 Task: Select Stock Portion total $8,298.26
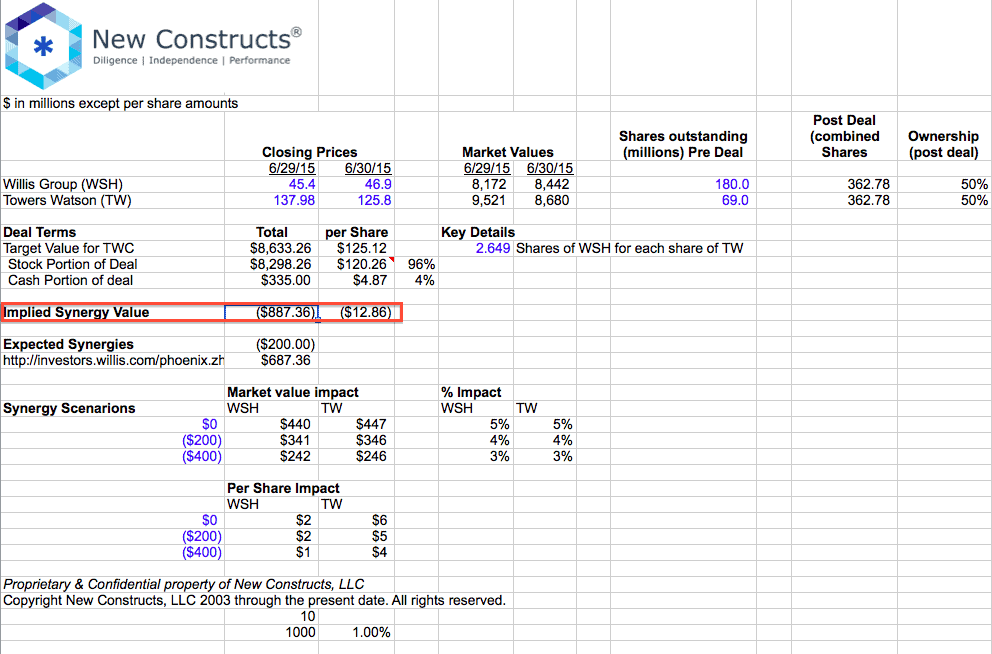[280, 264]
